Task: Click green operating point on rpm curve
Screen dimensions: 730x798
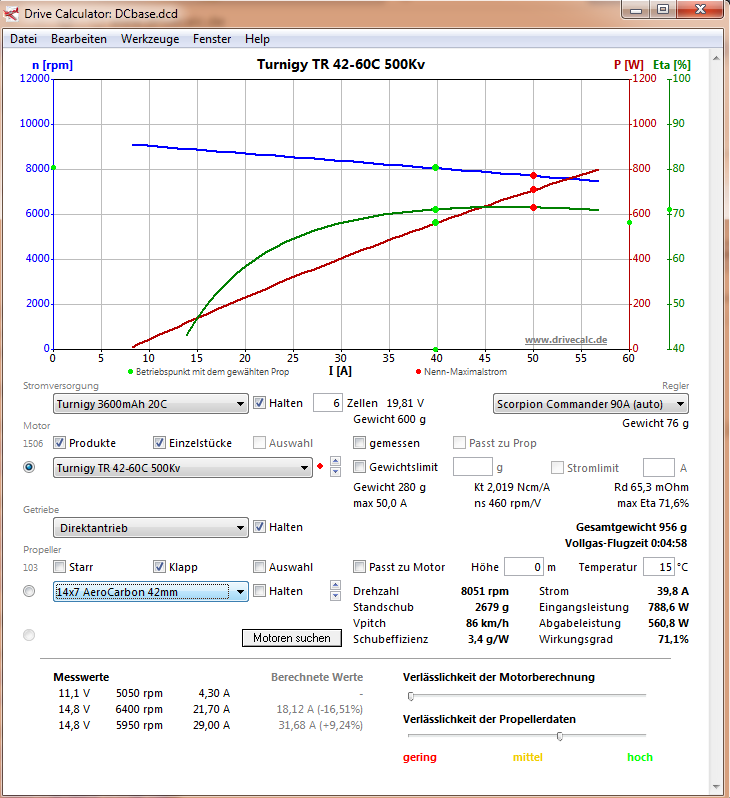Action: (435, 167)
